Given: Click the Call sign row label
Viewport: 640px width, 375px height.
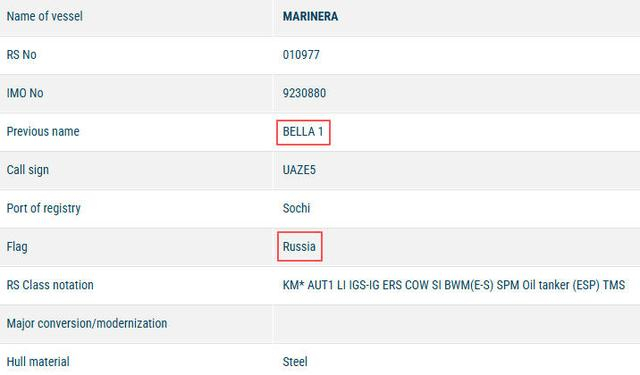Looking at the screenshot, I should click(x=28, y=170).
